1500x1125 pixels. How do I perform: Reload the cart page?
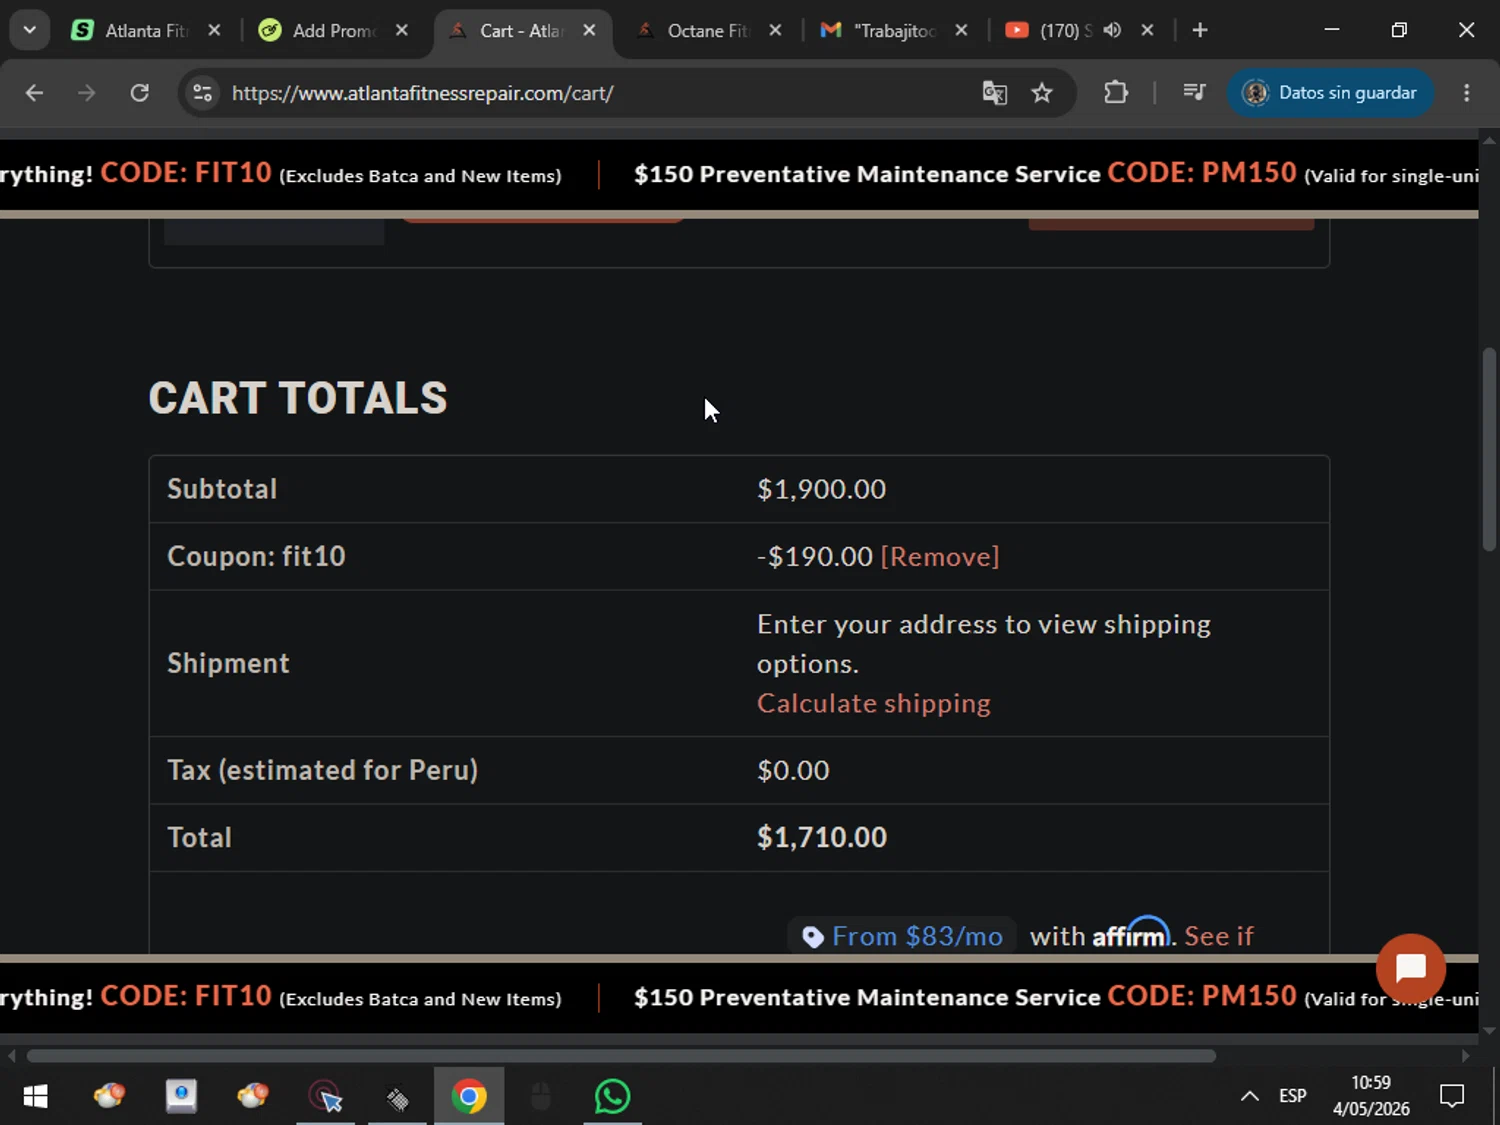point(140,93)
